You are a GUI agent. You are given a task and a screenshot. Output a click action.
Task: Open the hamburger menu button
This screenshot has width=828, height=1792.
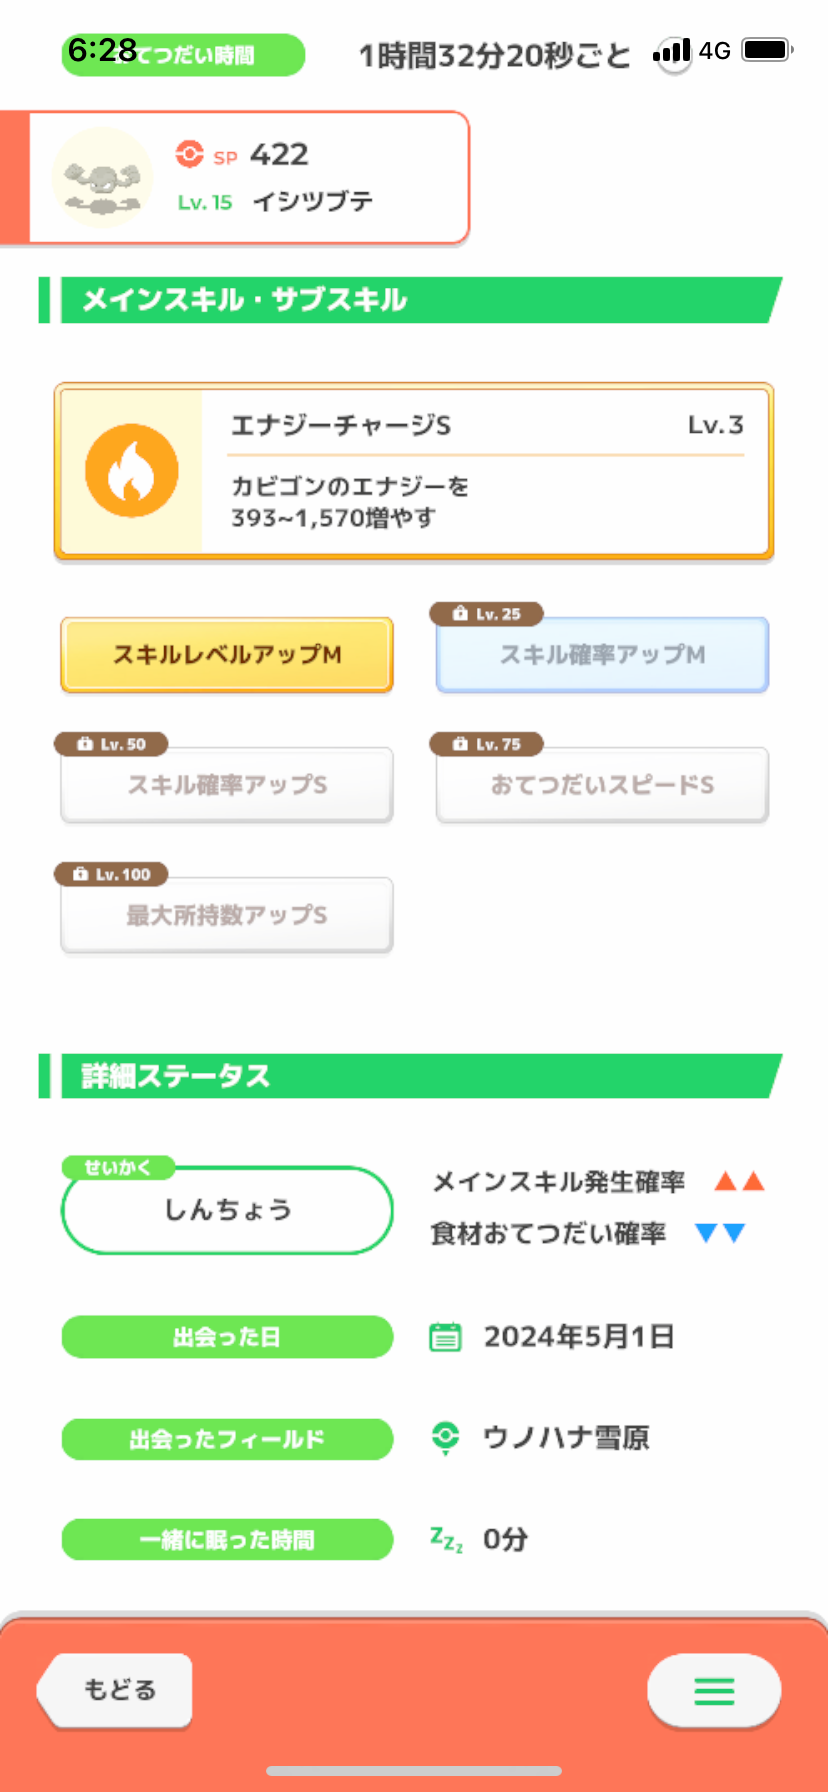(713, 1690)
